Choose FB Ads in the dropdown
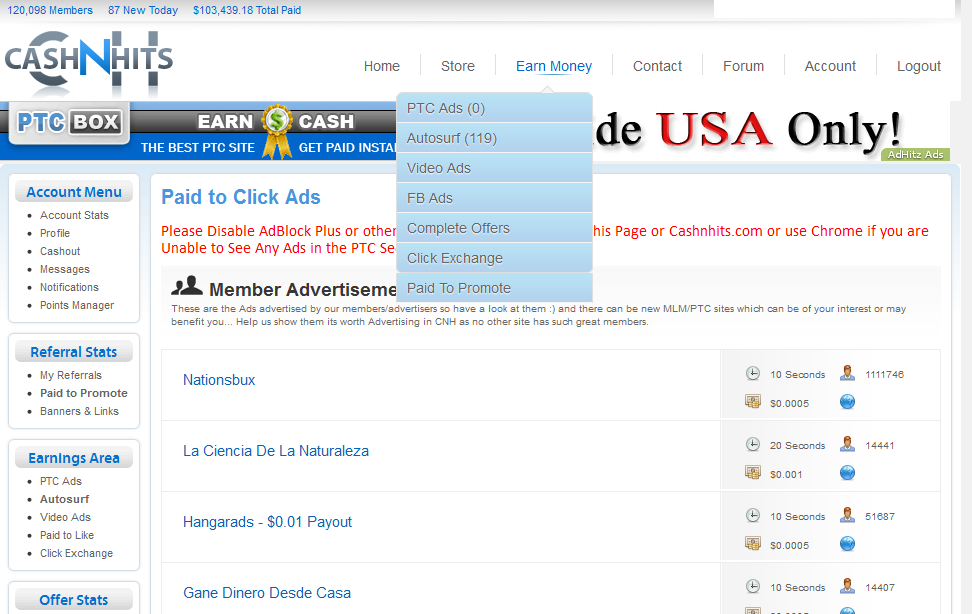The height and width of the screenshot is (614, 972). point(495,198)
